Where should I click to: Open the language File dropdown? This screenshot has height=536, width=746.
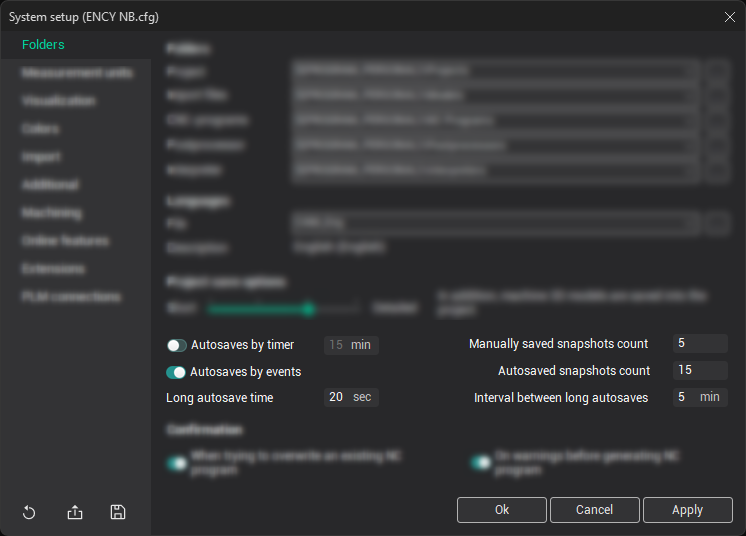(x=692, y=222)
